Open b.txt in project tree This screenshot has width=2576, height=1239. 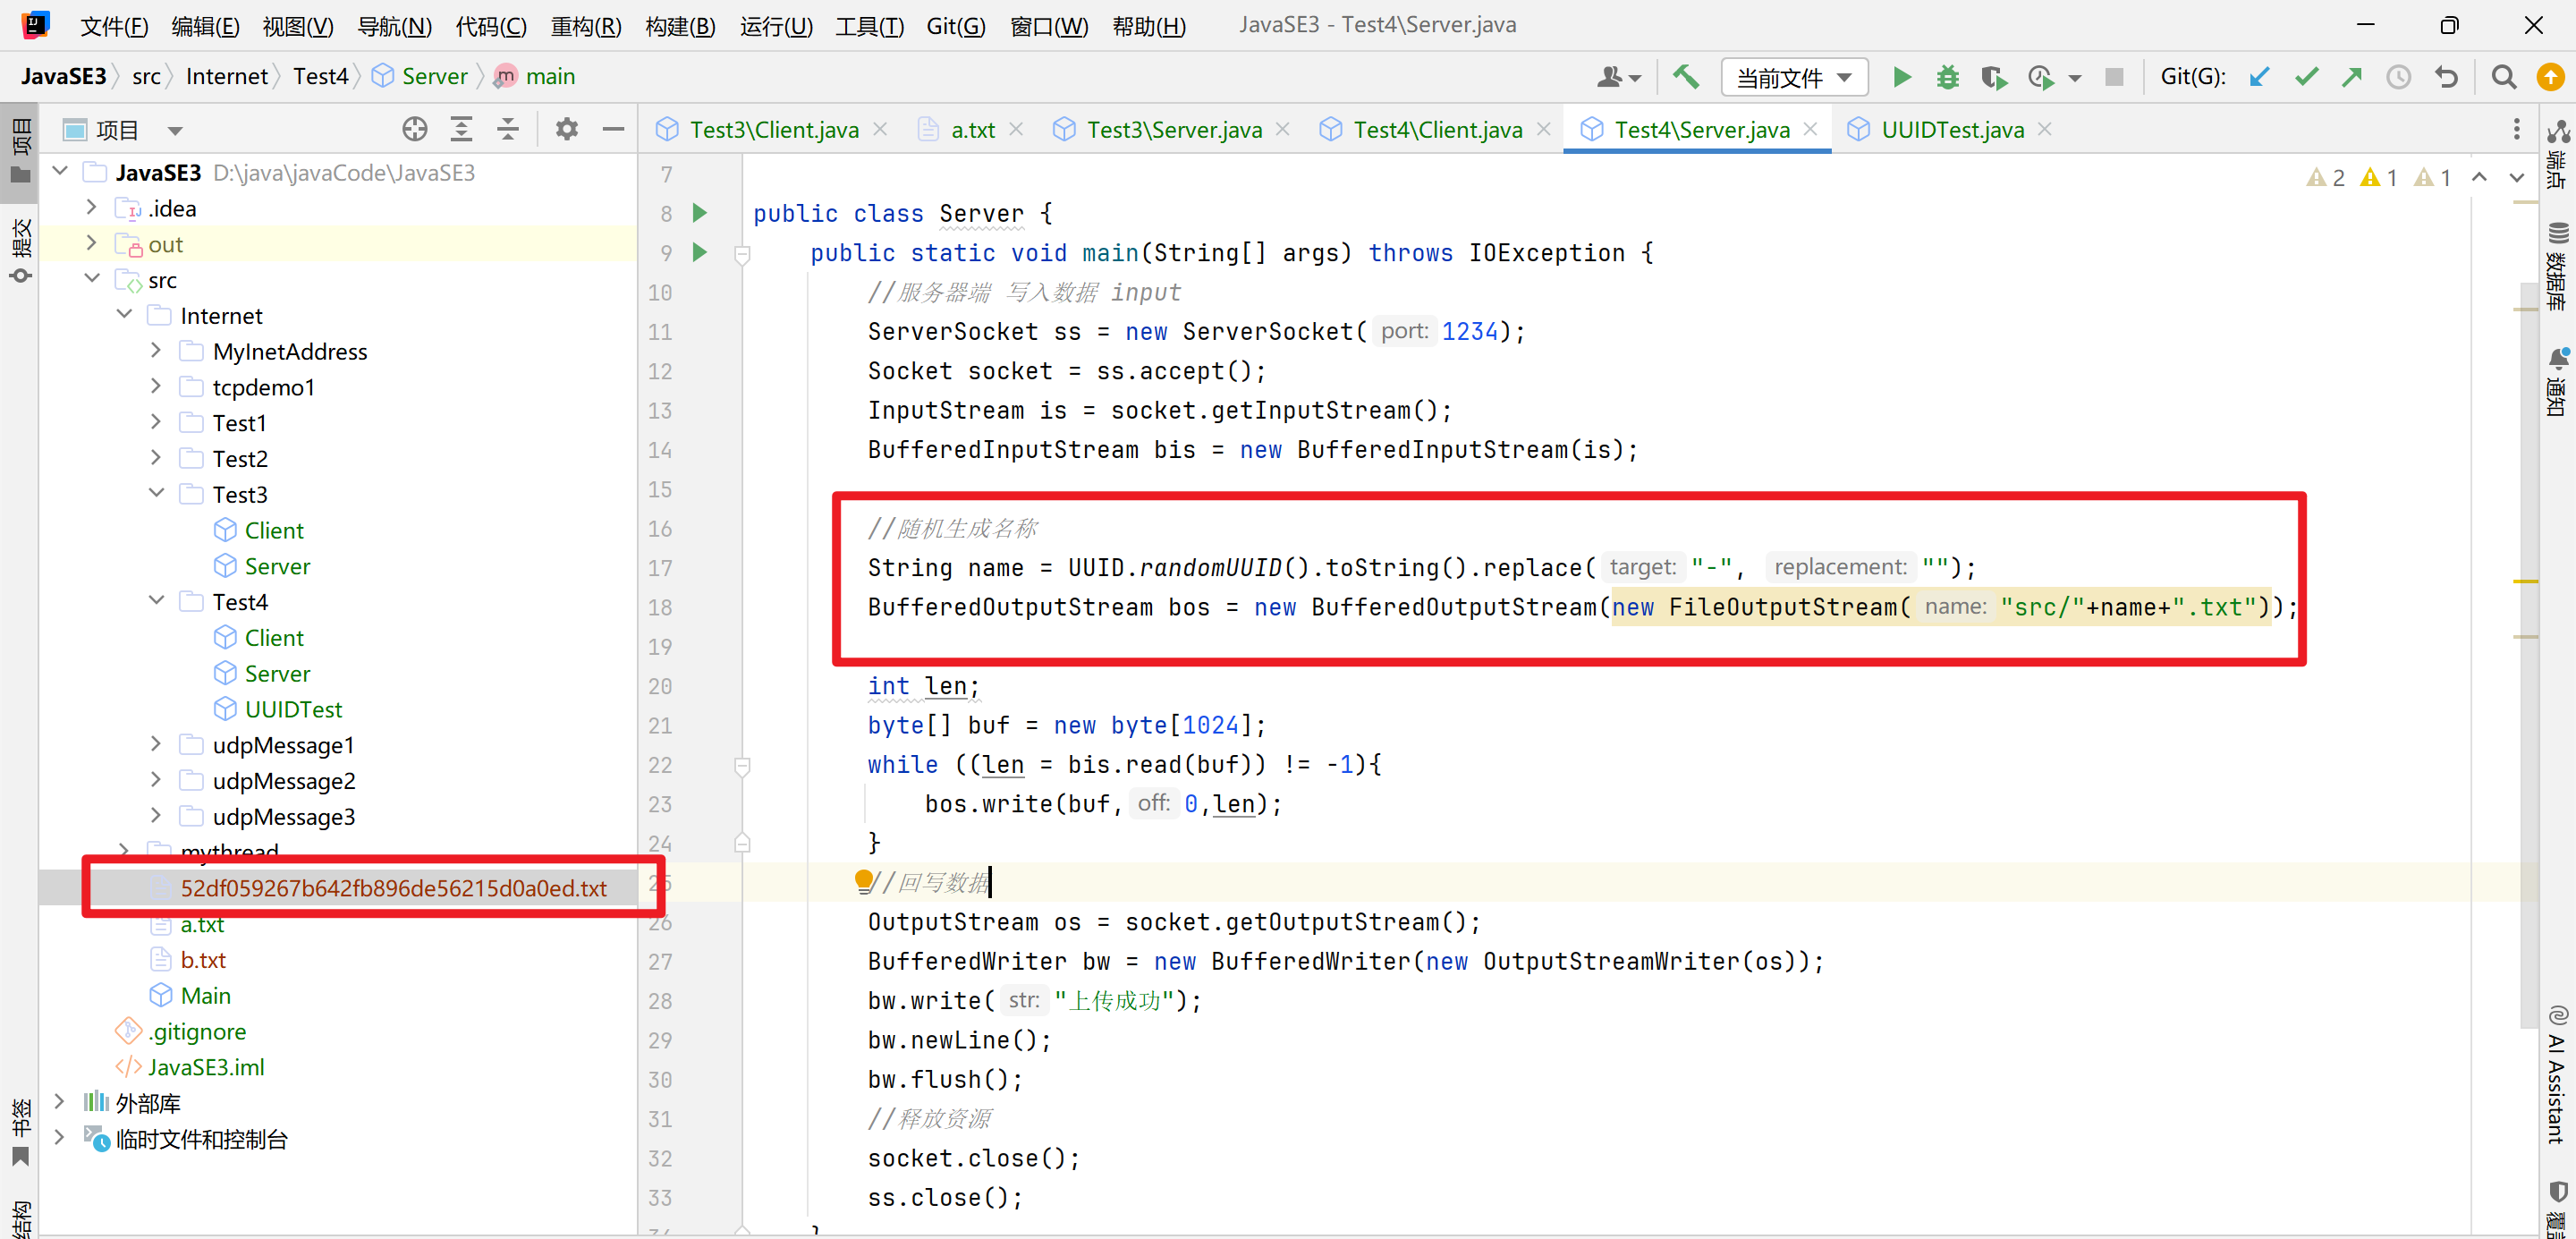pyautogui.click(x=203, y=960)
